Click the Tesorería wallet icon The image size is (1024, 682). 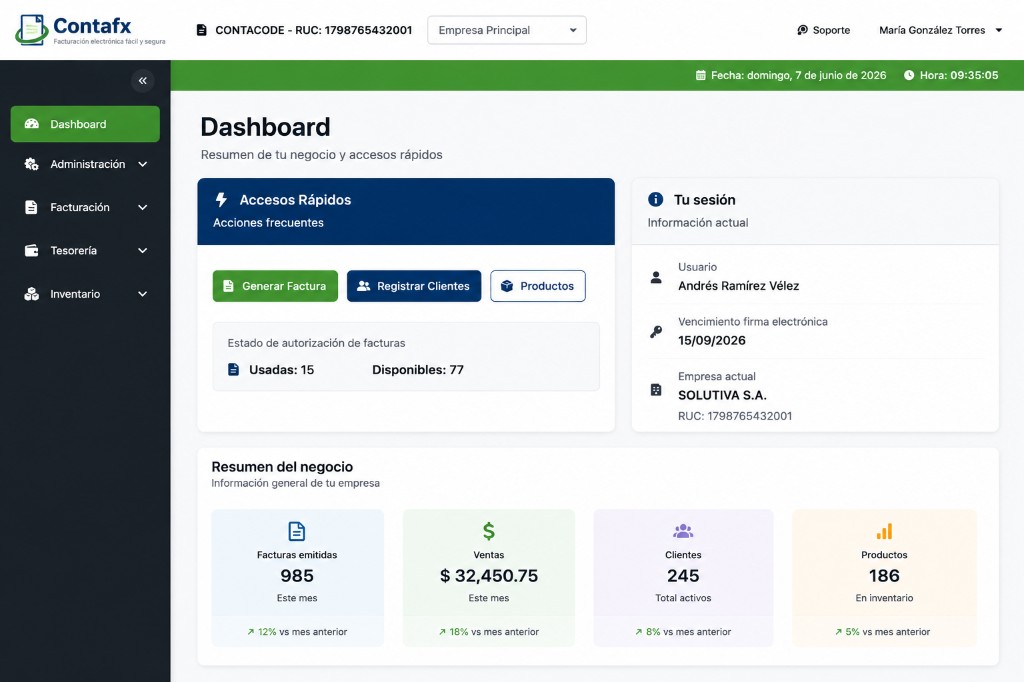pos(31,250)
